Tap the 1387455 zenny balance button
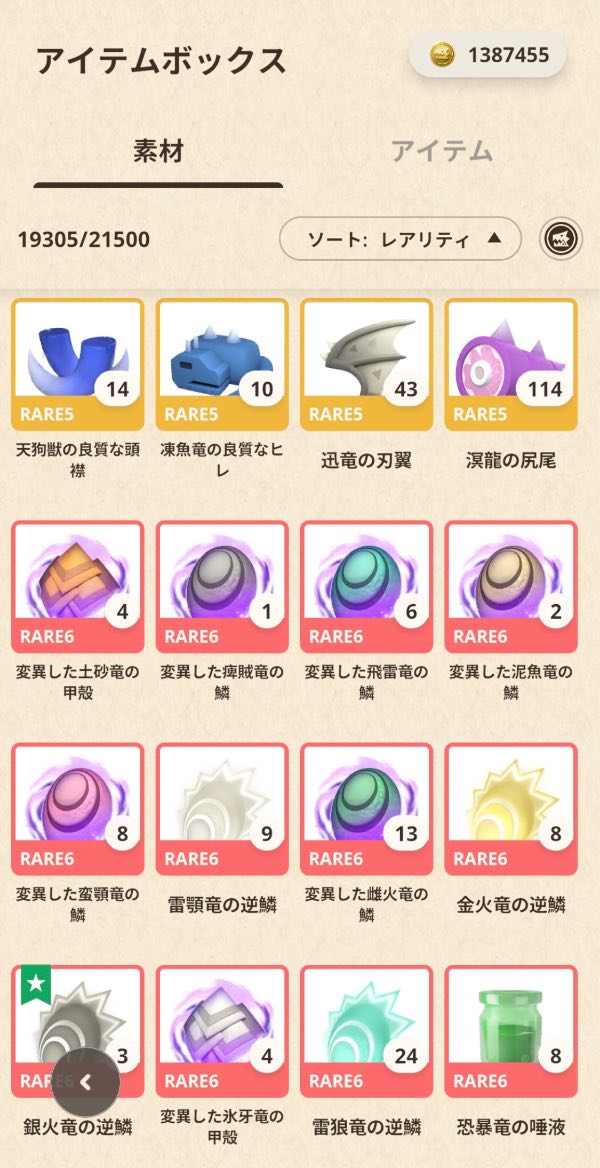600x1168 pixels. pyautogui.click(x=487, y=54)
